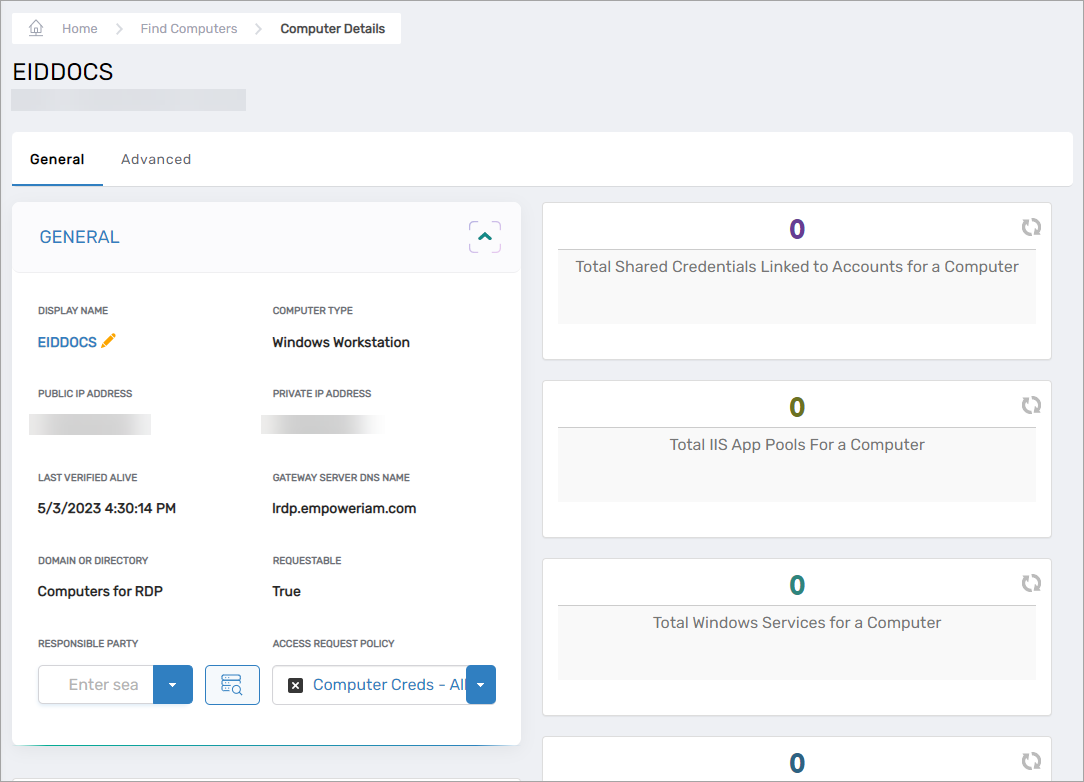Screen dimensions: 1084x782
Task: Select the Computer Details breadcrumb item
Action: [x=332, y=29]
